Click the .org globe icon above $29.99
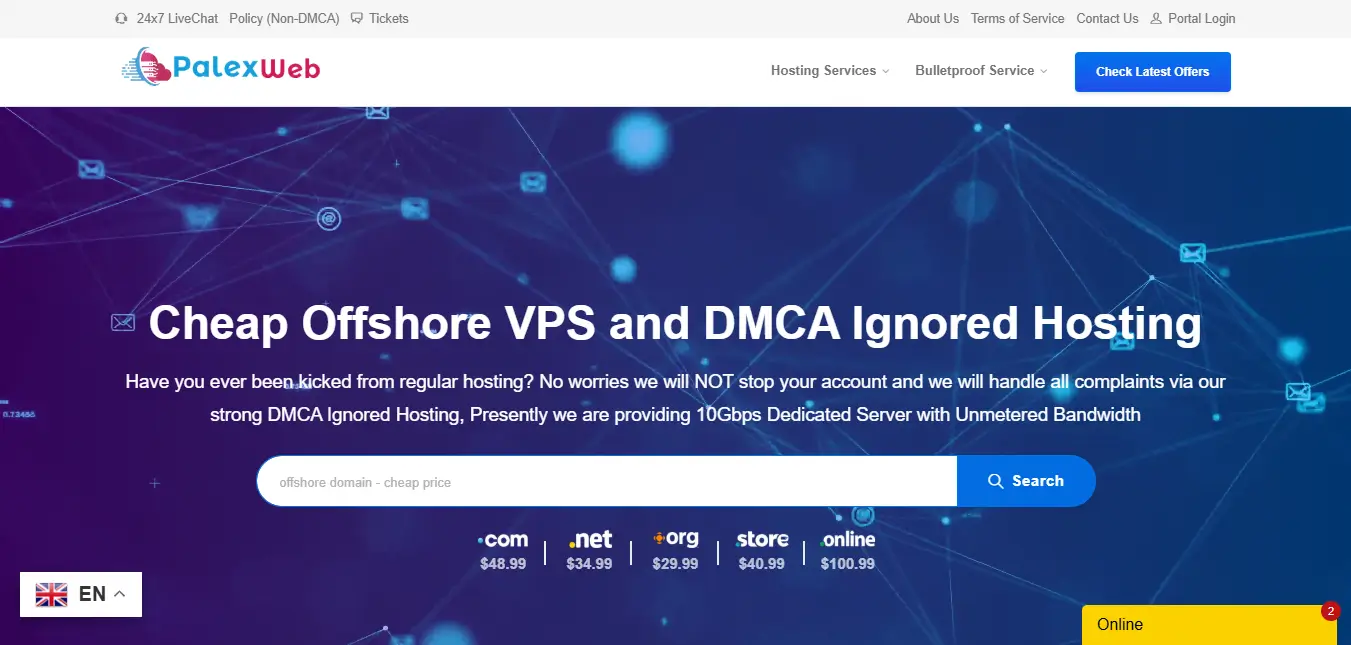1351x645 pixels. point(657,537)
